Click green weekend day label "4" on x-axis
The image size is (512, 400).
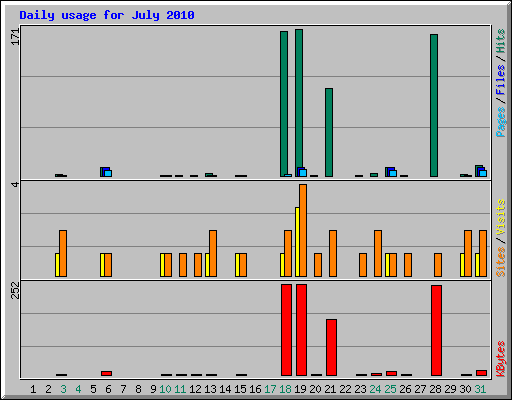click(x=78, y=389)
